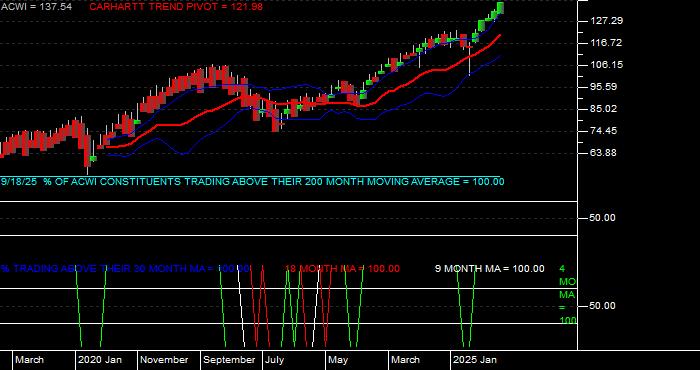Click the September date marker

(x=229, y=360)
